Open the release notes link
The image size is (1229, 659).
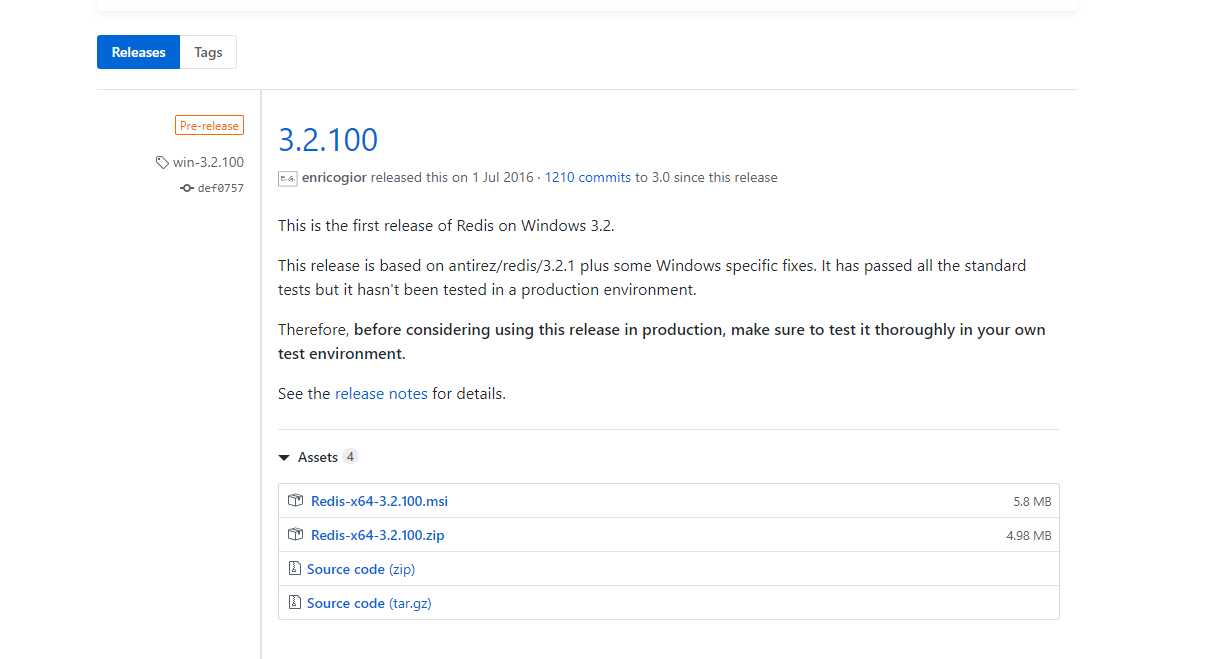coord(381,394)
